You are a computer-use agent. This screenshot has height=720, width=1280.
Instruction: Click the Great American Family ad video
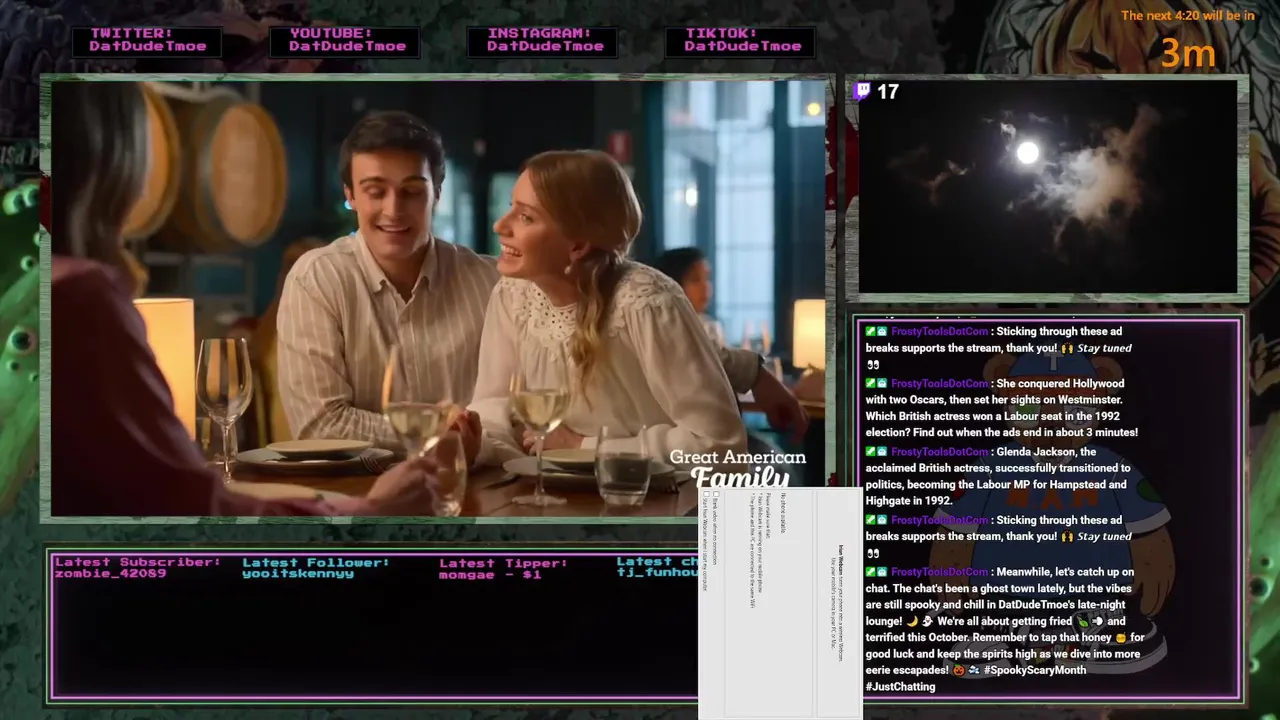tap(440, 298)
